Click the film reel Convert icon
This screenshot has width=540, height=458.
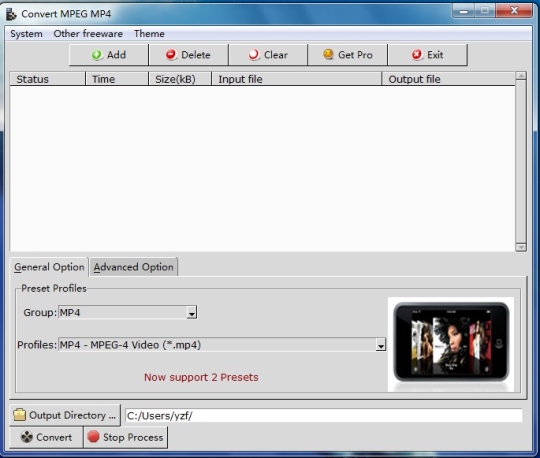click(27, 437)
